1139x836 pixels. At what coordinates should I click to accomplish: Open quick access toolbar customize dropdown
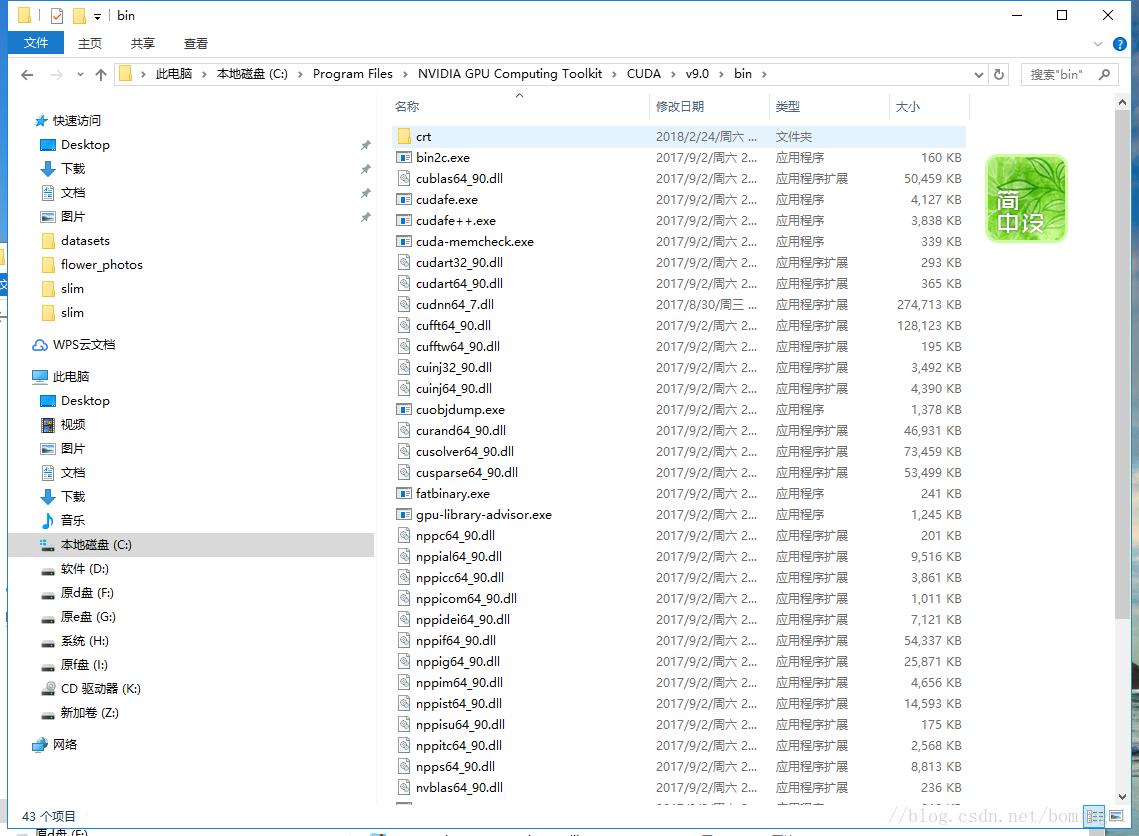[97, 16]
